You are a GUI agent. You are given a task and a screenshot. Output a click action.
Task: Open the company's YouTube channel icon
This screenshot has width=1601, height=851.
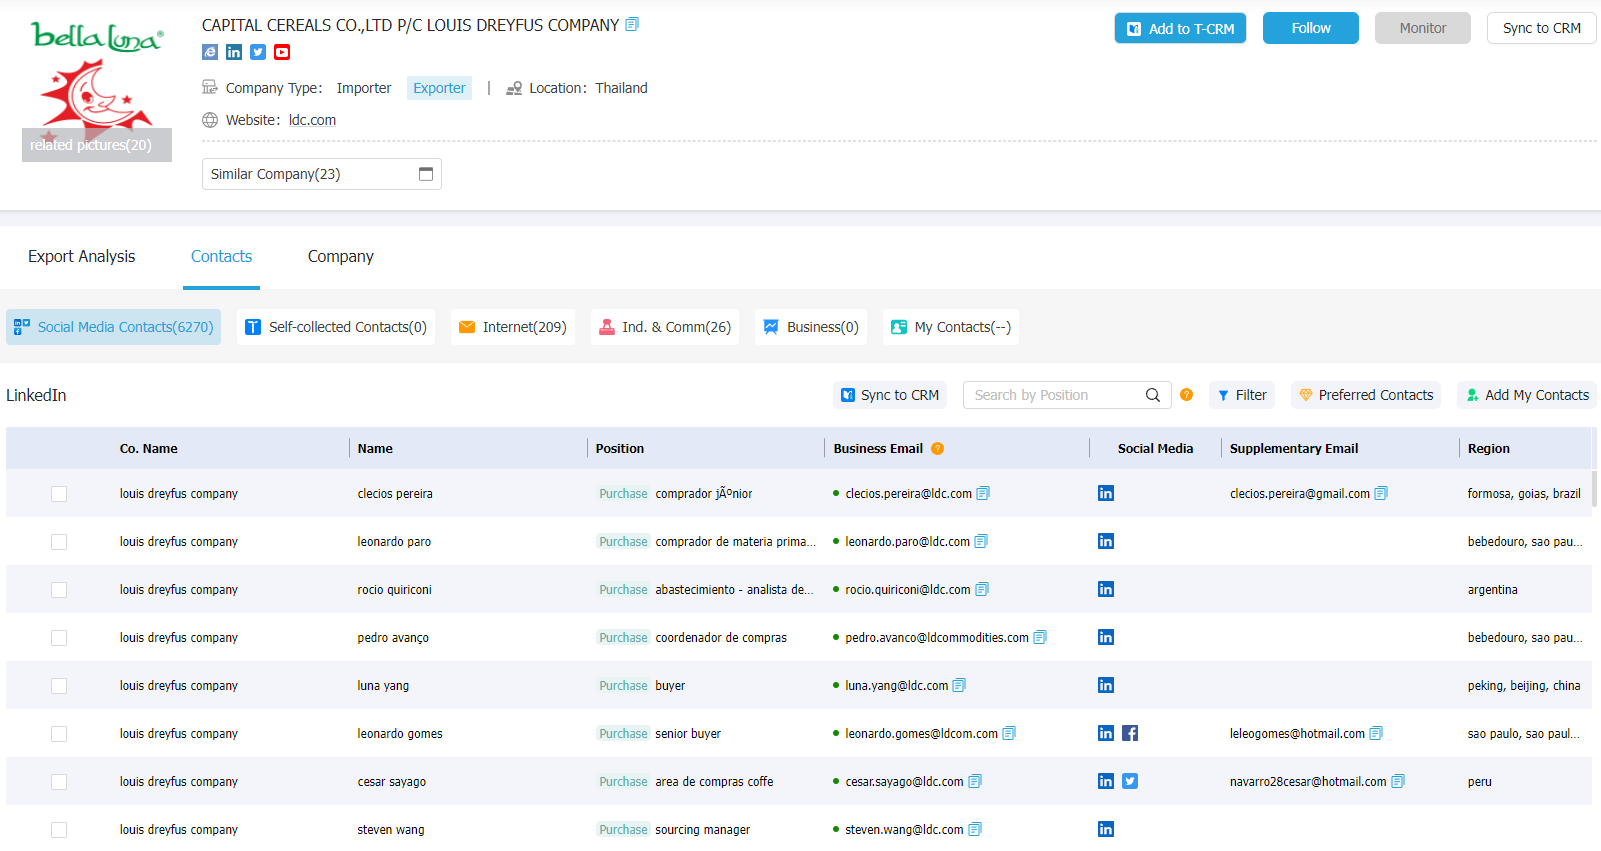(282, 52)
